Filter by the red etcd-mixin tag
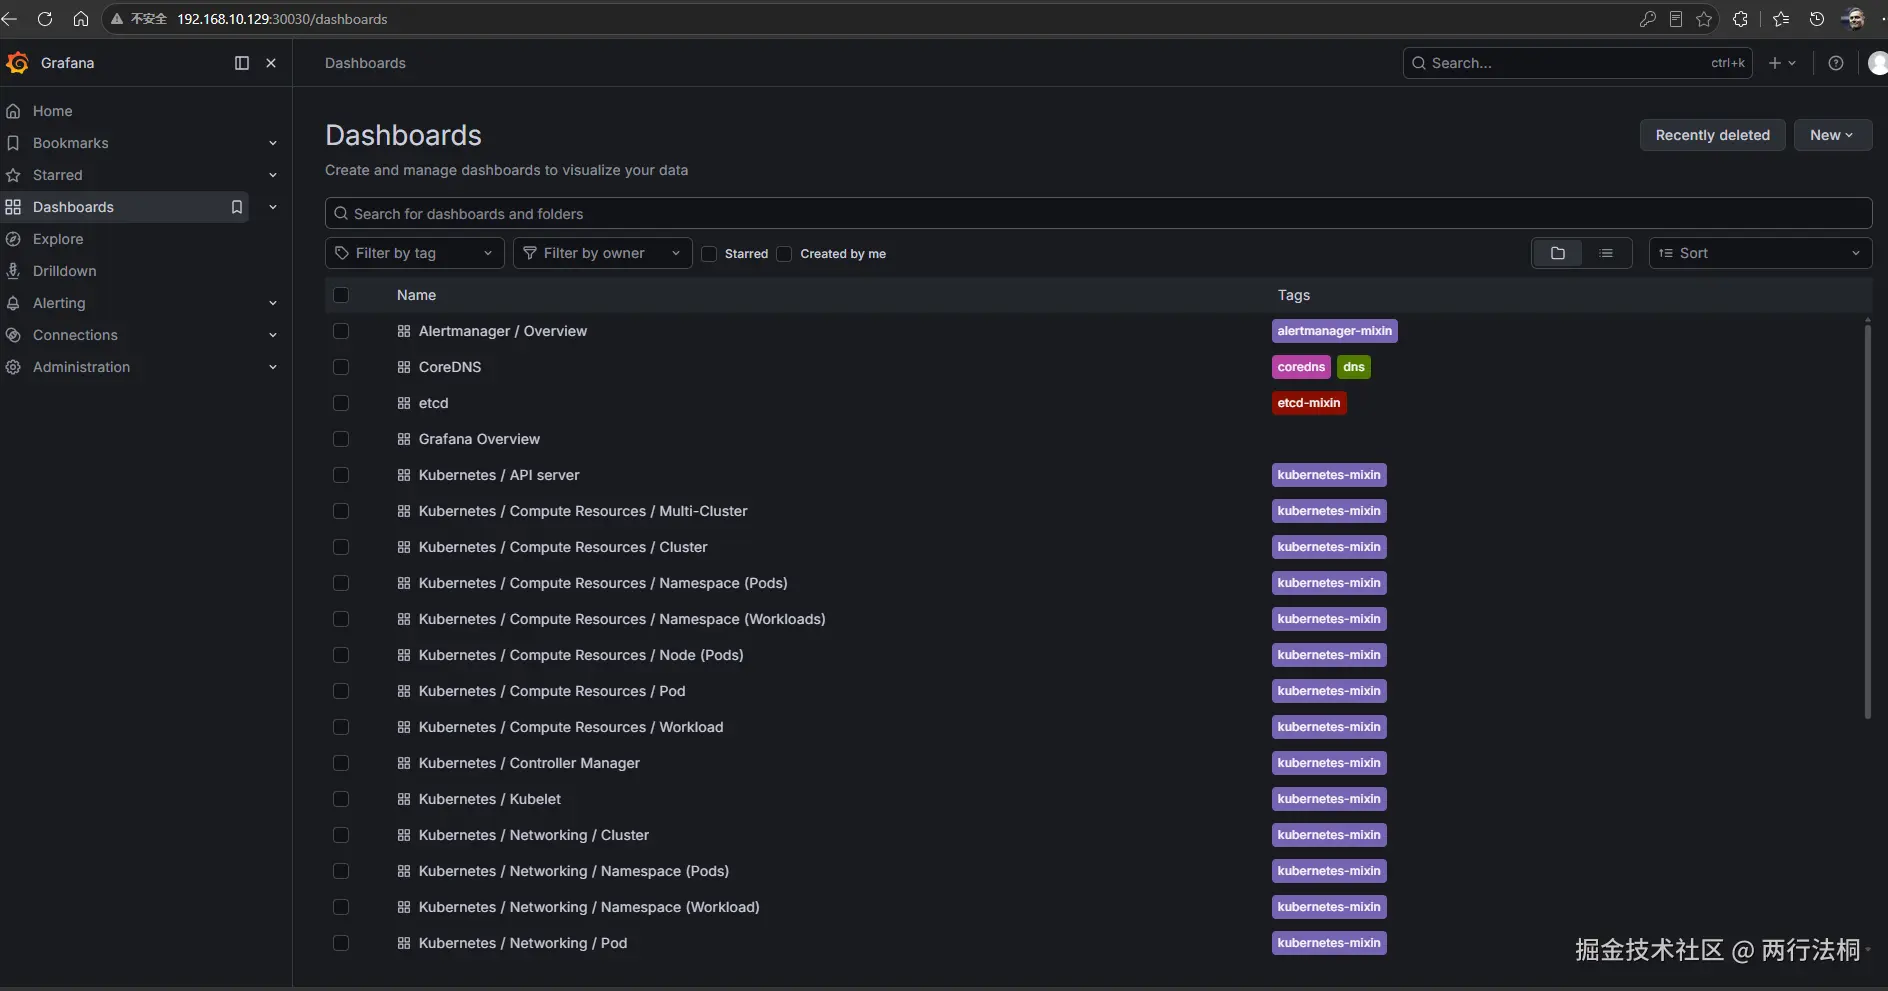 click(x=1309, y=403)
